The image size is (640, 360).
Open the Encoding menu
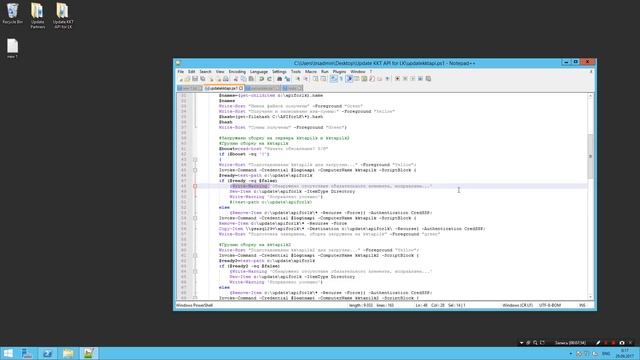pyautogui.click(x=237, y=71)
